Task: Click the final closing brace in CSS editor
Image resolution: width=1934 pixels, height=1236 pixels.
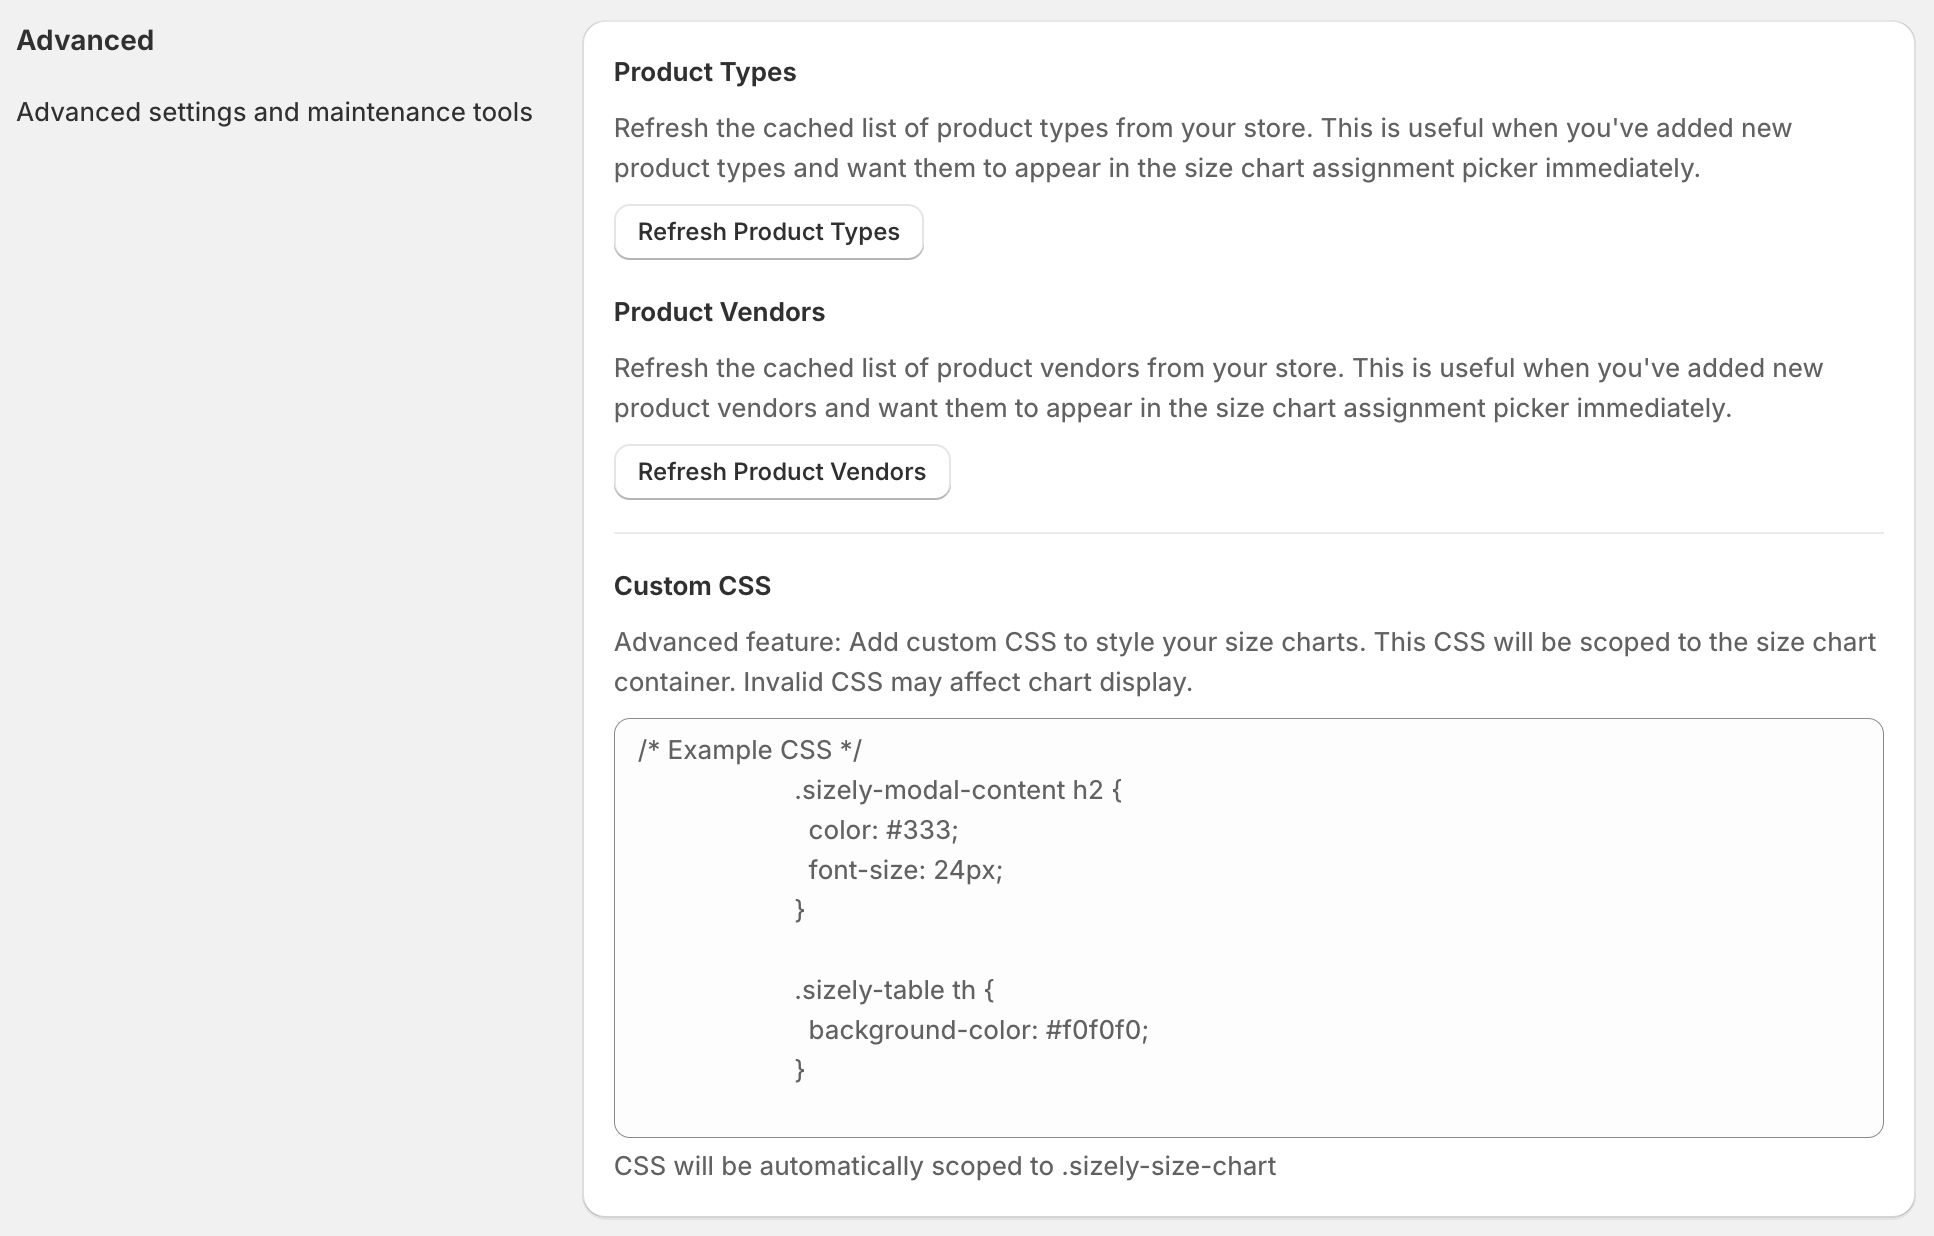Action: pos(800,1070)
